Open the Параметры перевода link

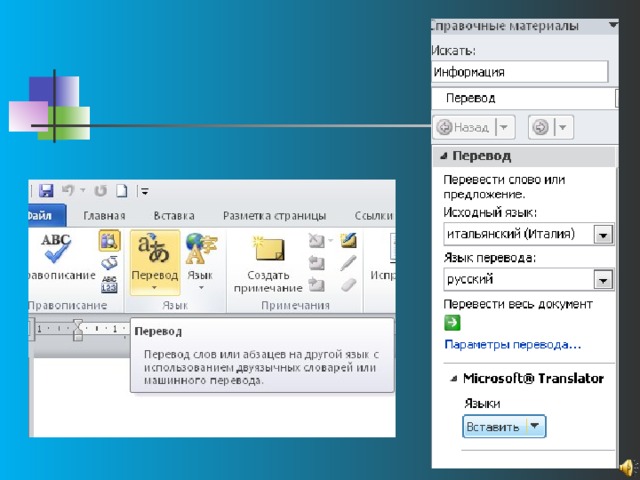(x=512, y=345)
